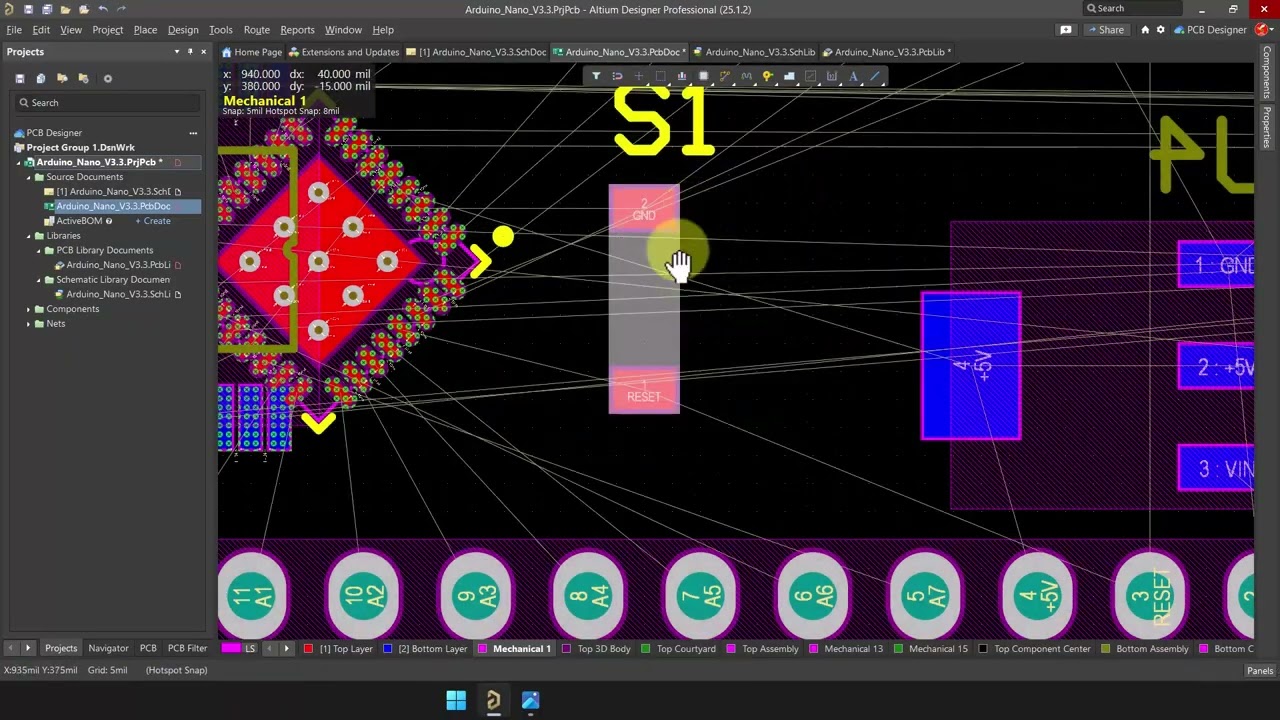
Task: Collapse the Source Documents folder
Action: coord(29,177)
